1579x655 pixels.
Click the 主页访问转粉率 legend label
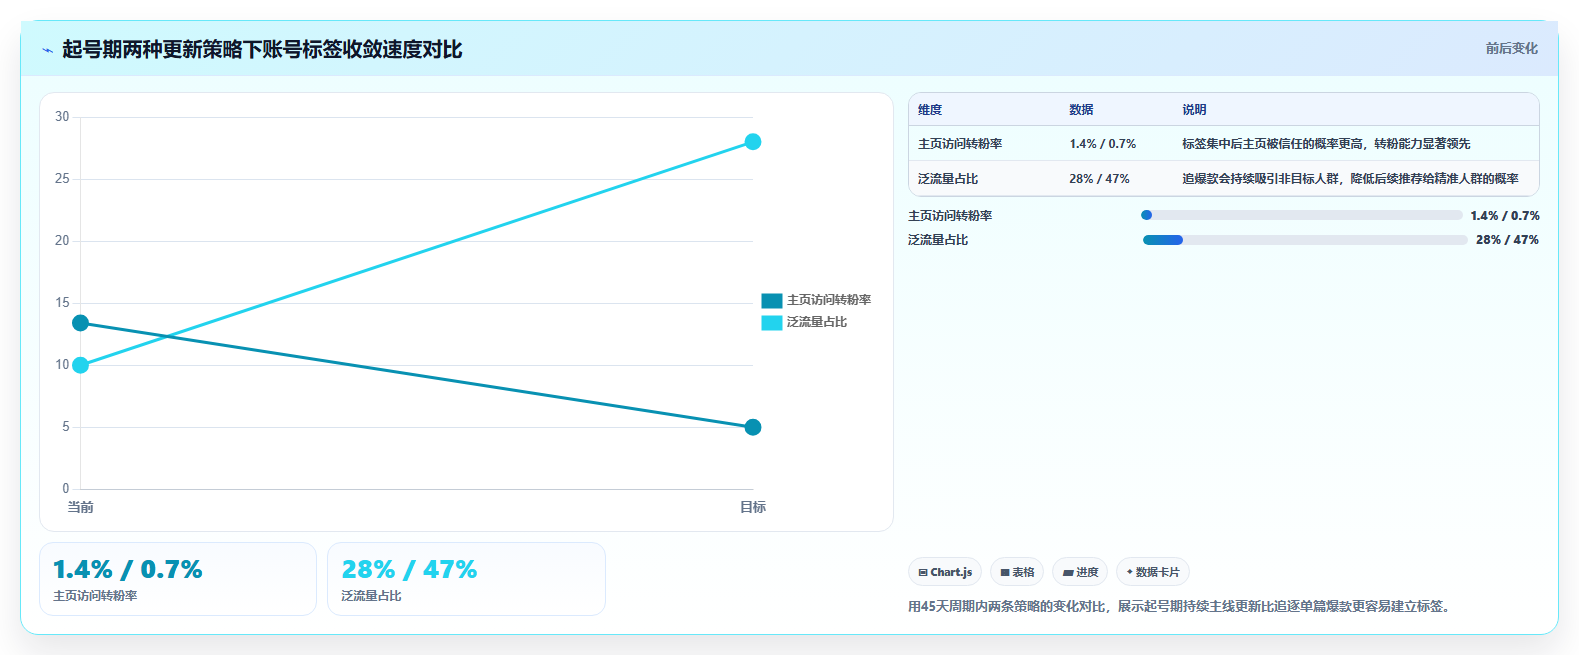point(829,300)
